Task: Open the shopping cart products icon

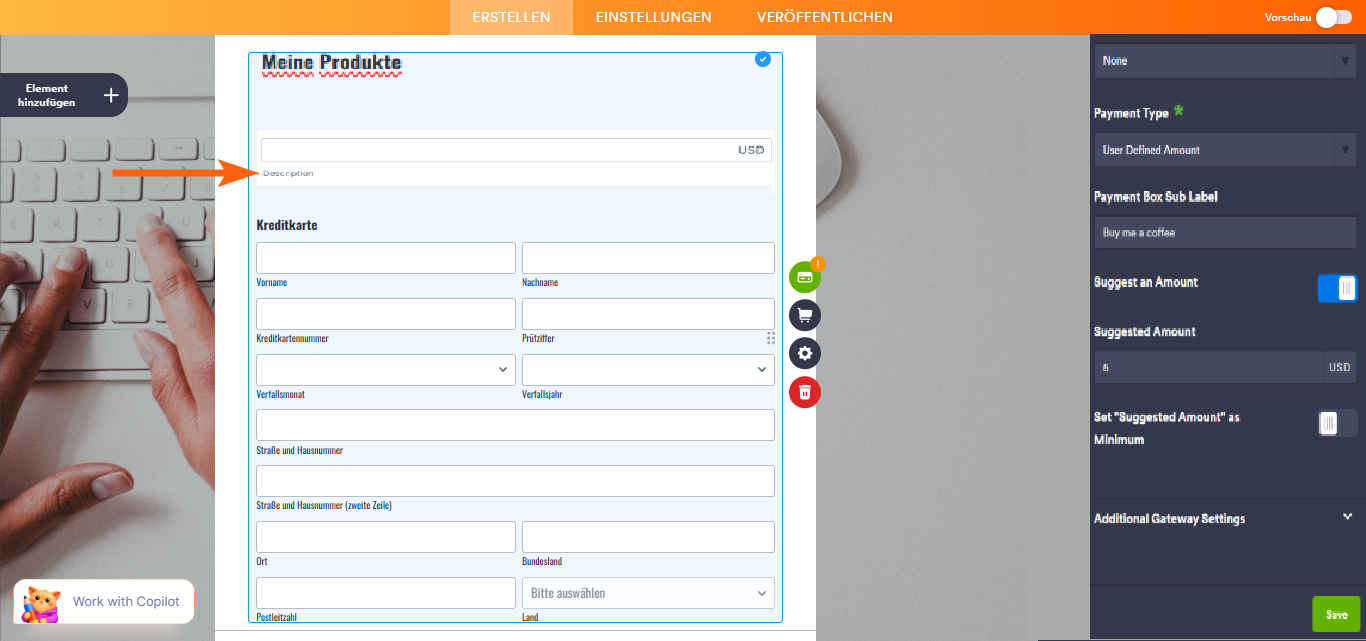Action: 804,315
